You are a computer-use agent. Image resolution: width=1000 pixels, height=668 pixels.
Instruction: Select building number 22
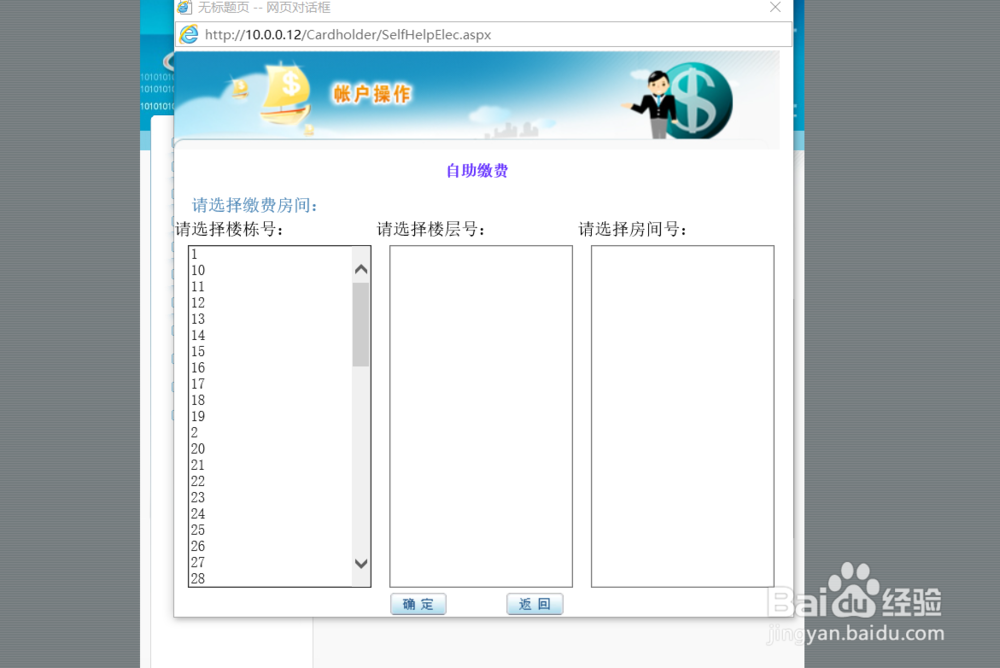pos(270,481)
